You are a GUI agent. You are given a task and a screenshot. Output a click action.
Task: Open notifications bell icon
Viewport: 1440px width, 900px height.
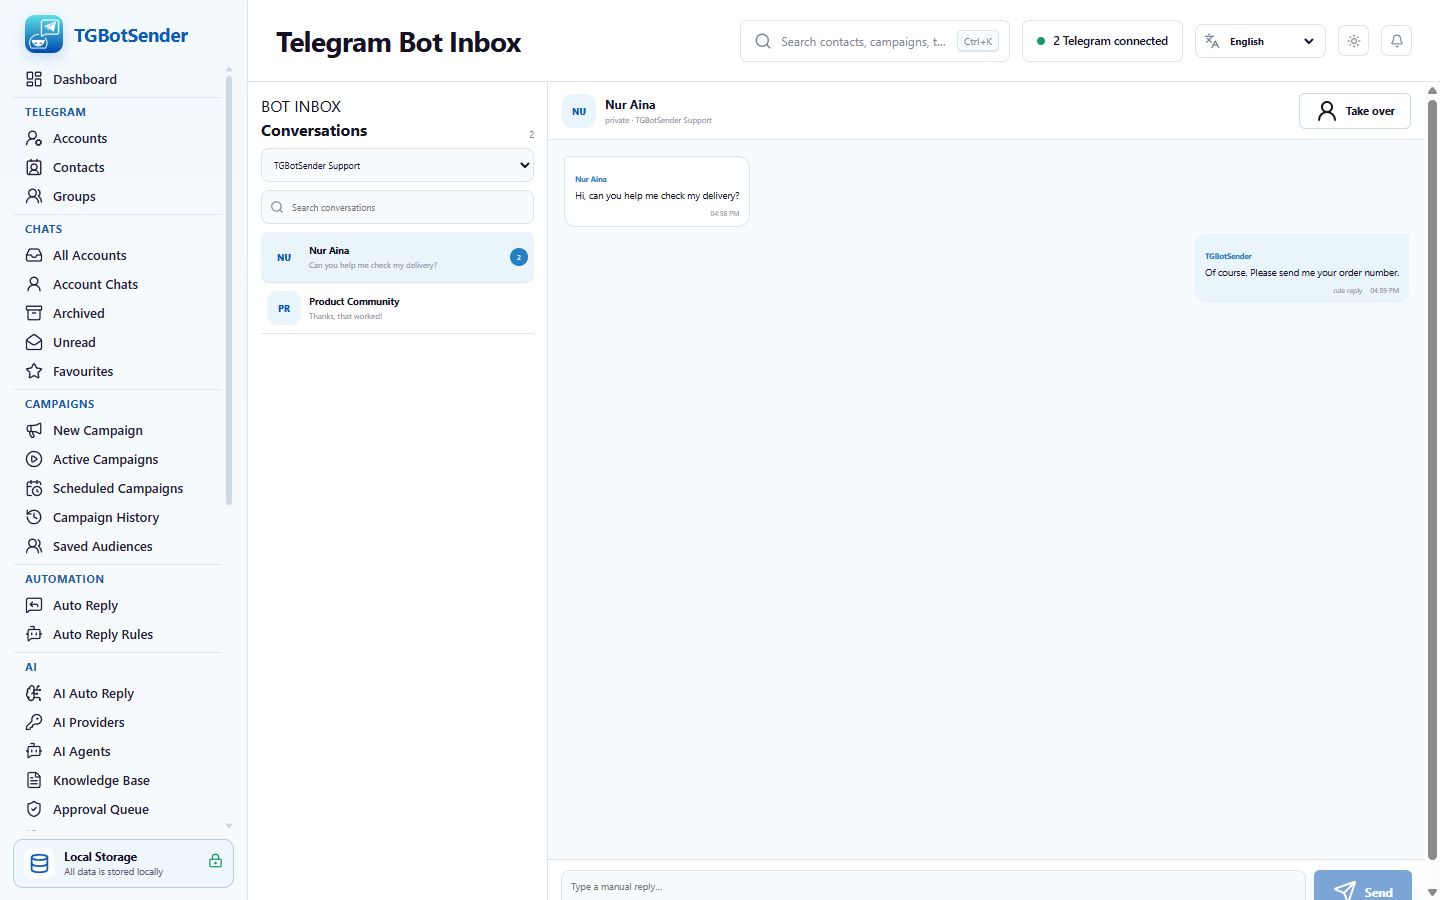pyautogui.click(x=1397, y=41)
